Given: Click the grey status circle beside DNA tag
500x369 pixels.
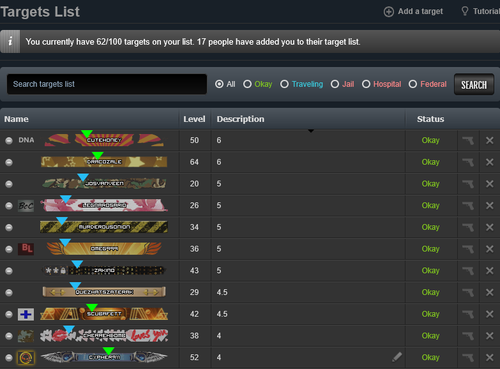Looking at the screenshot, I should point(9,140).
